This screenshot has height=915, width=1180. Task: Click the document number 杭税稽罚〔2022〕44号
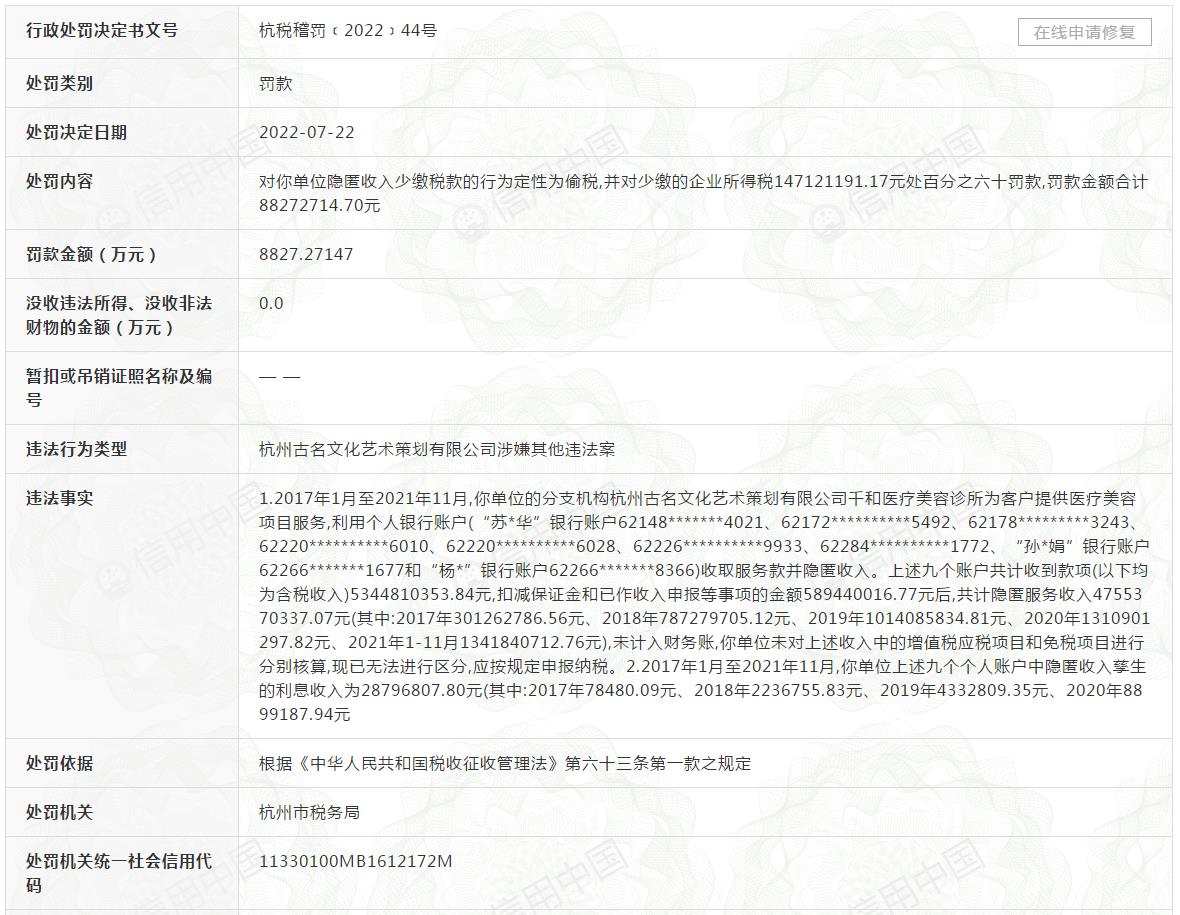click(x=348, y=31)
